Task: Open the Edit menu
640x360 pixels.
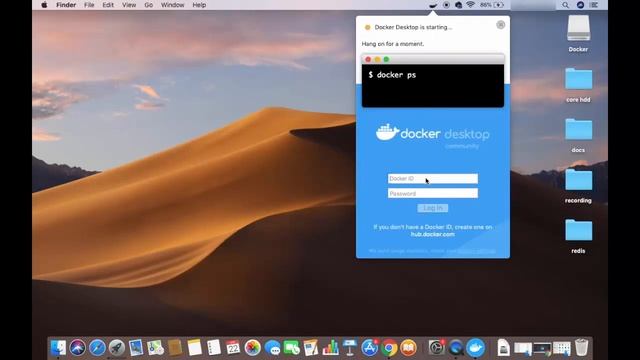Action: click(108, 5)
